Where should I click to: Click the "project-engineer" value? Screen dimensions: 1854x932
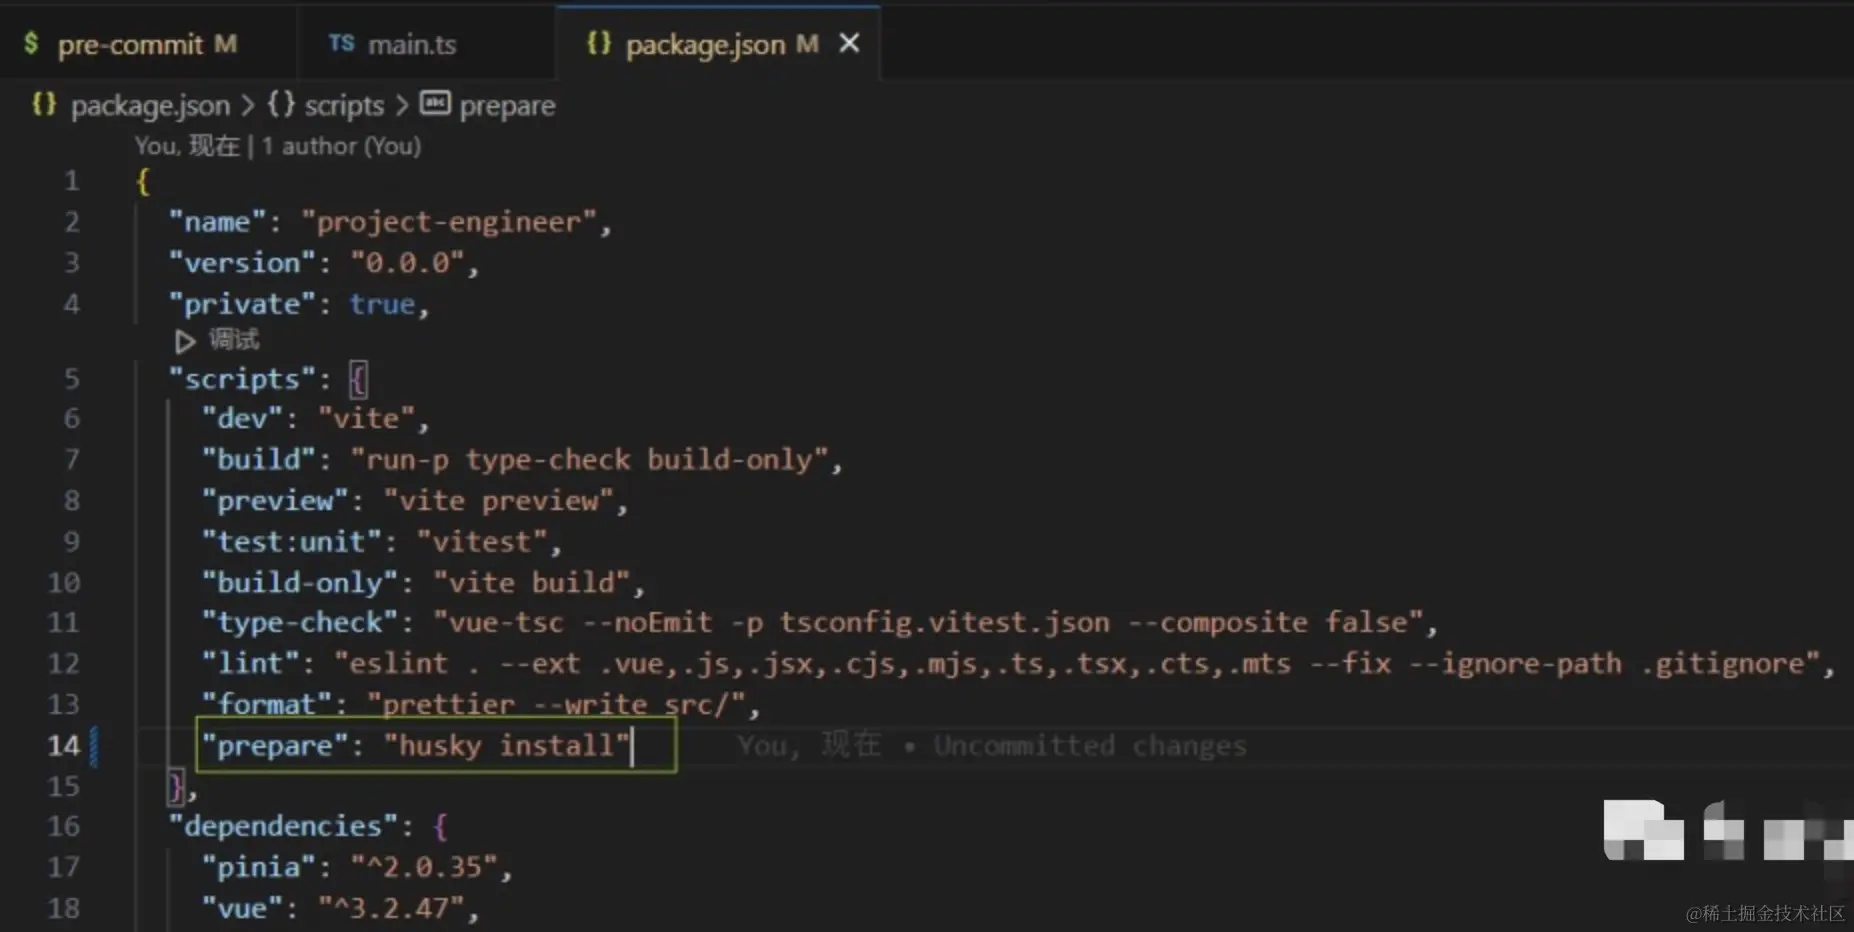pos(448,222)
